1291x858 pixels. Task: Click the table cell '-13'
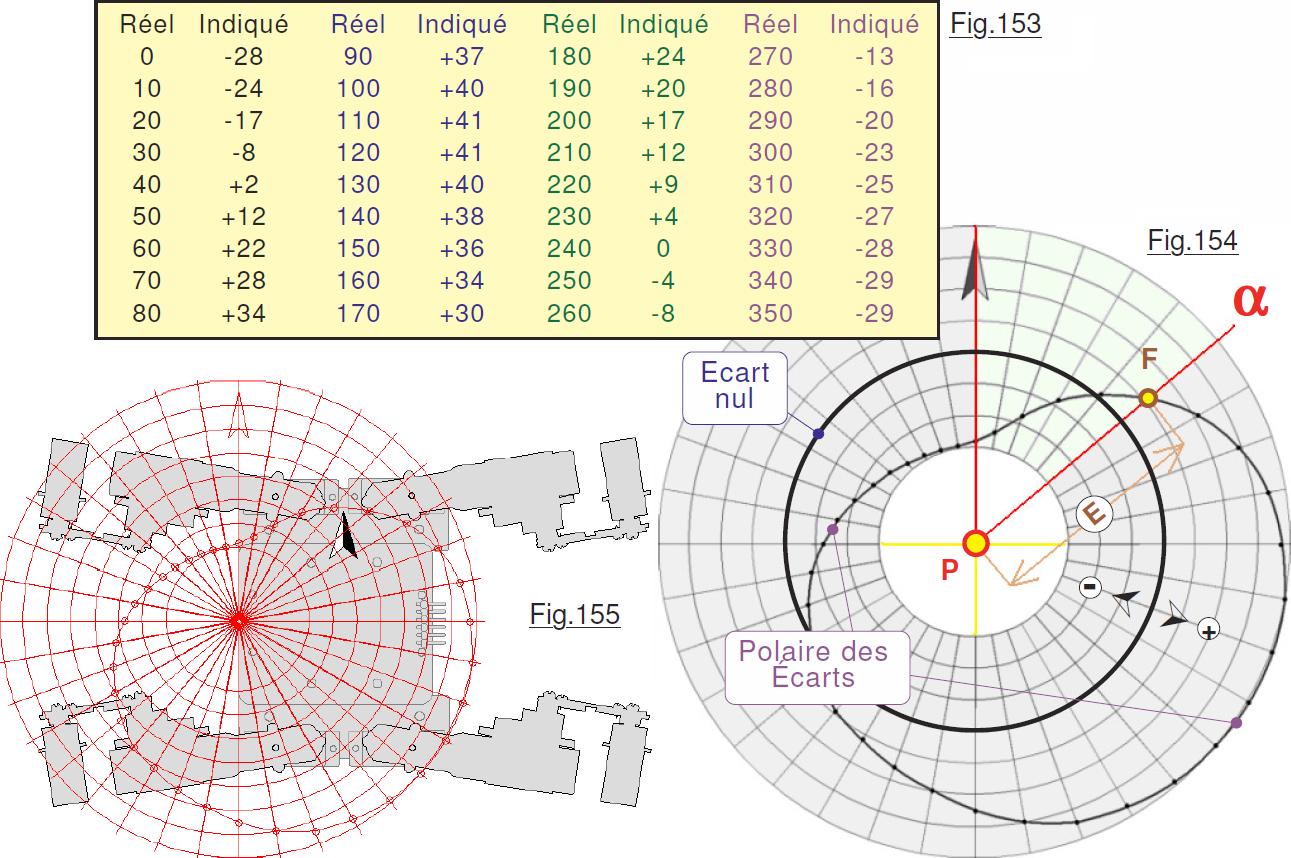[875, 57]
